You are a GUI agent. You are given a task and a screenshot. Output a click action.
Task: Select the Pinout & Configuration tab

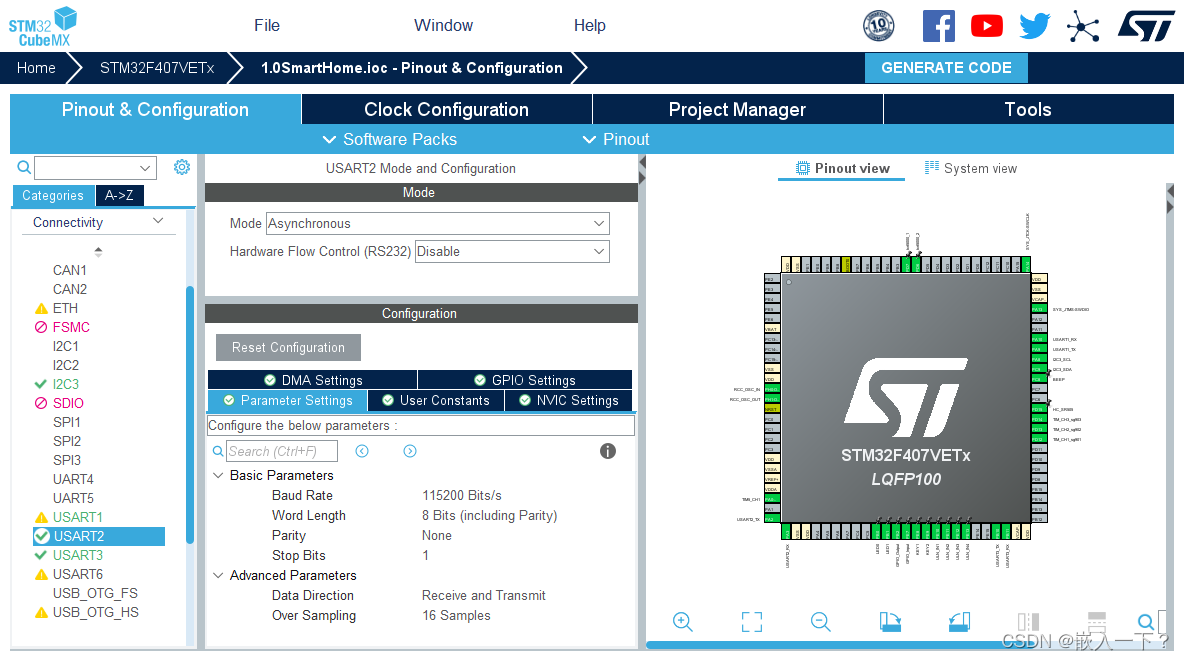tap(155, 110)
